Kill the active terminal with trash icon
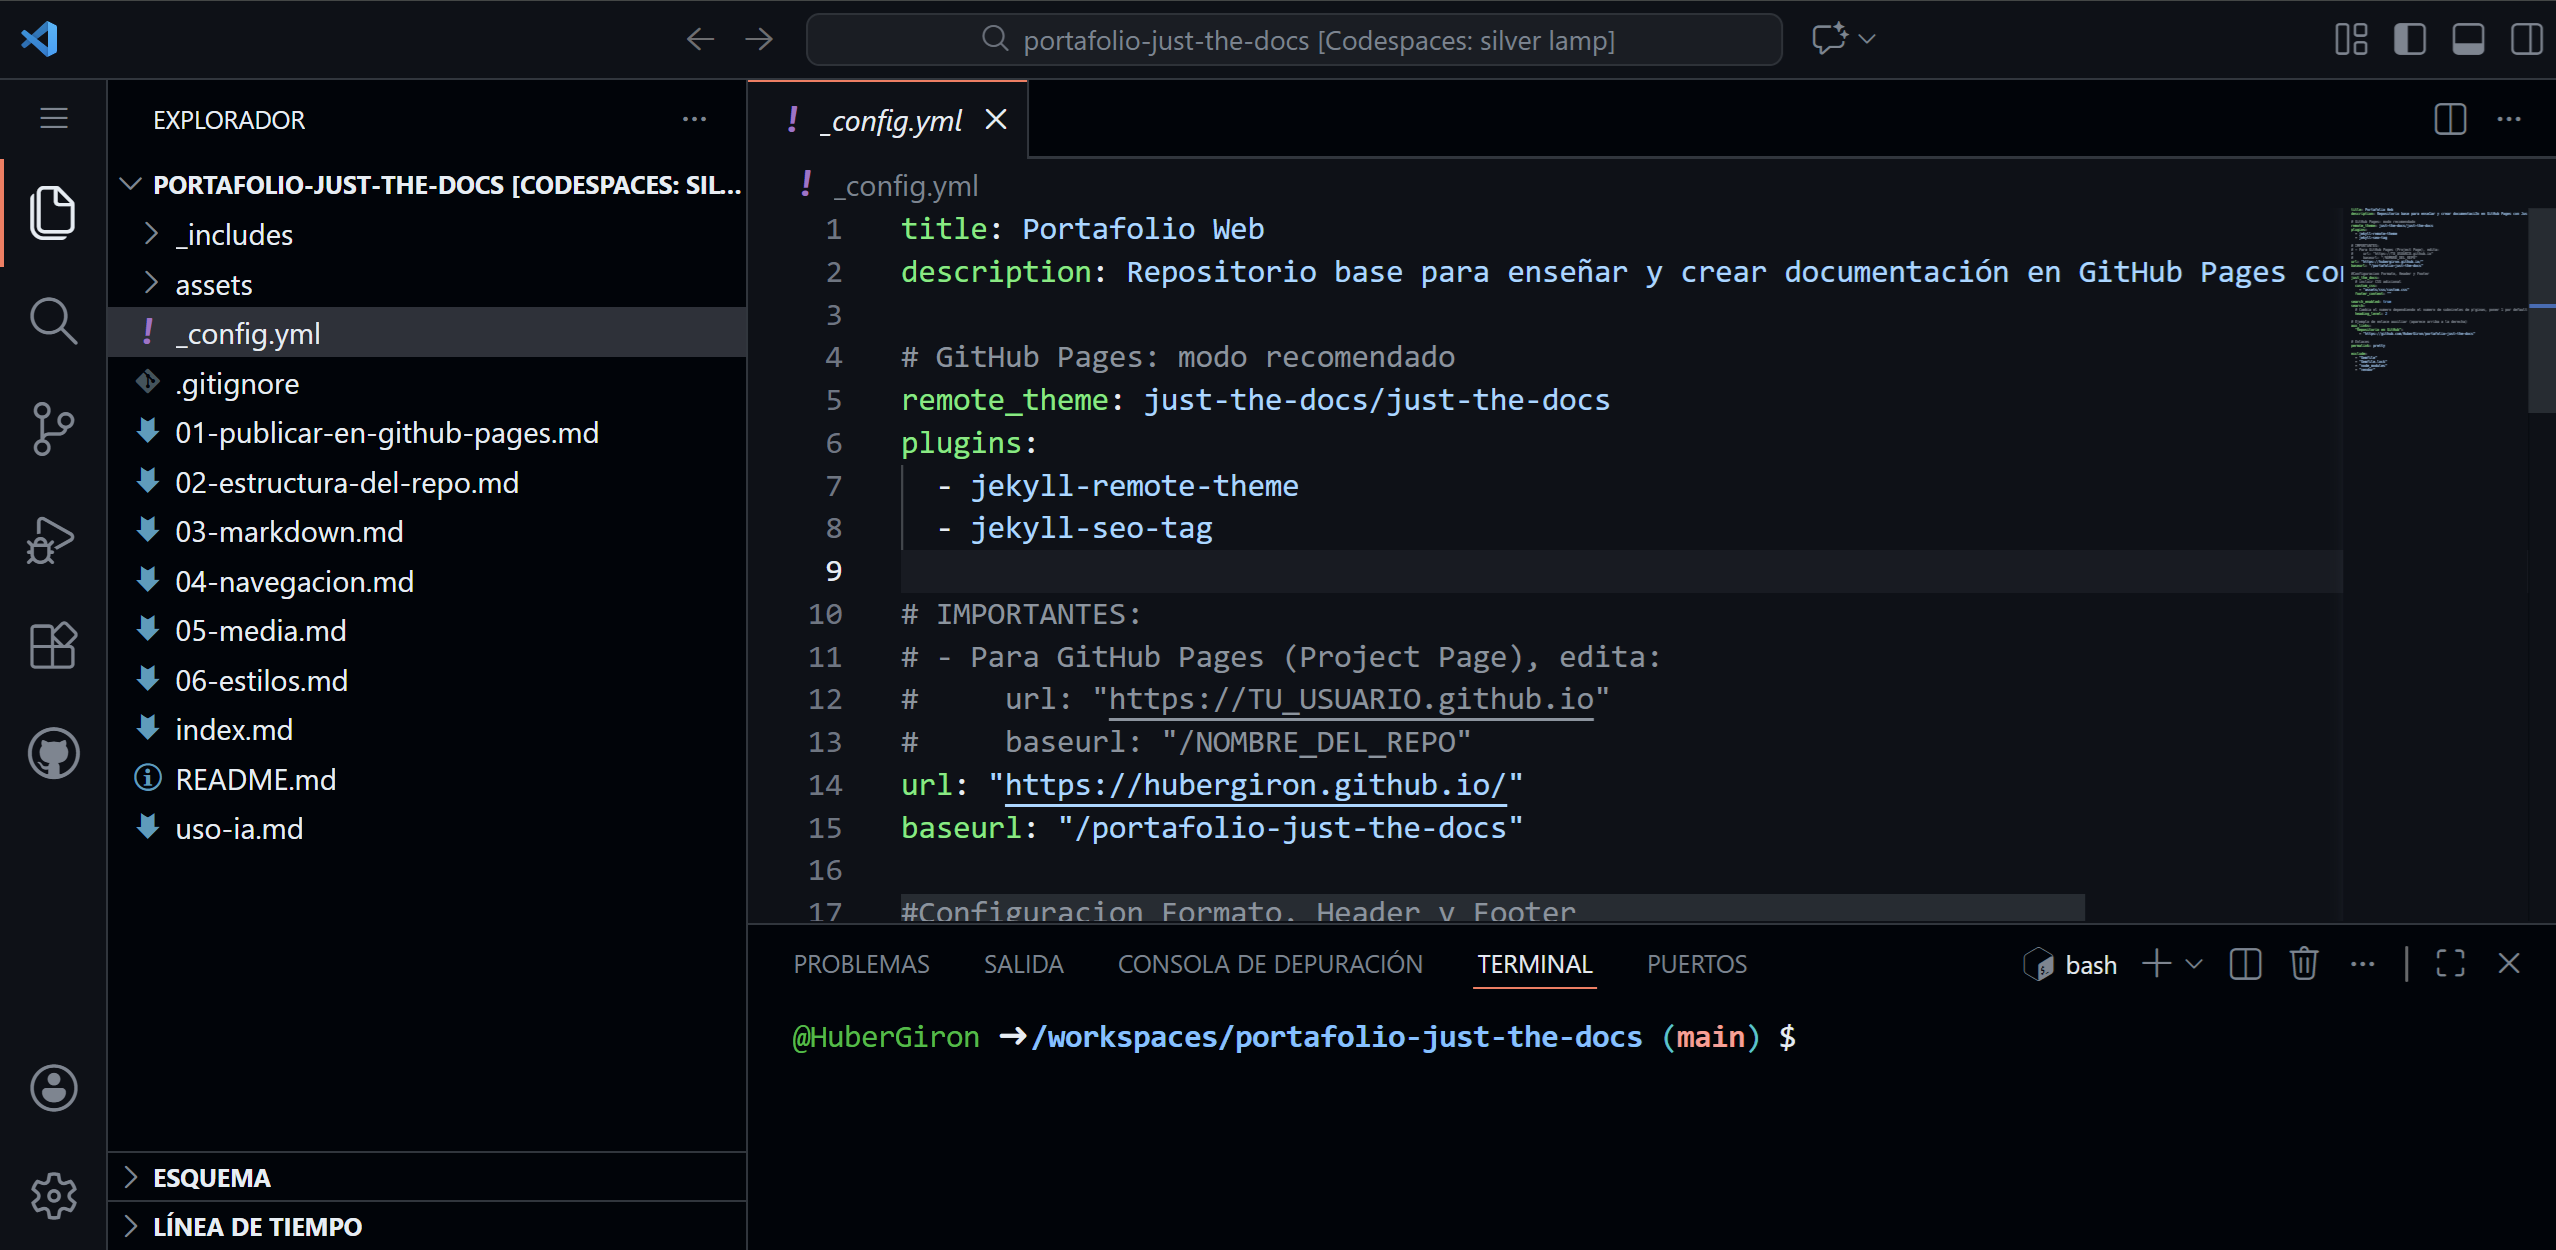This screenshot has width=2556, height=1250. tap(2302, 963)
